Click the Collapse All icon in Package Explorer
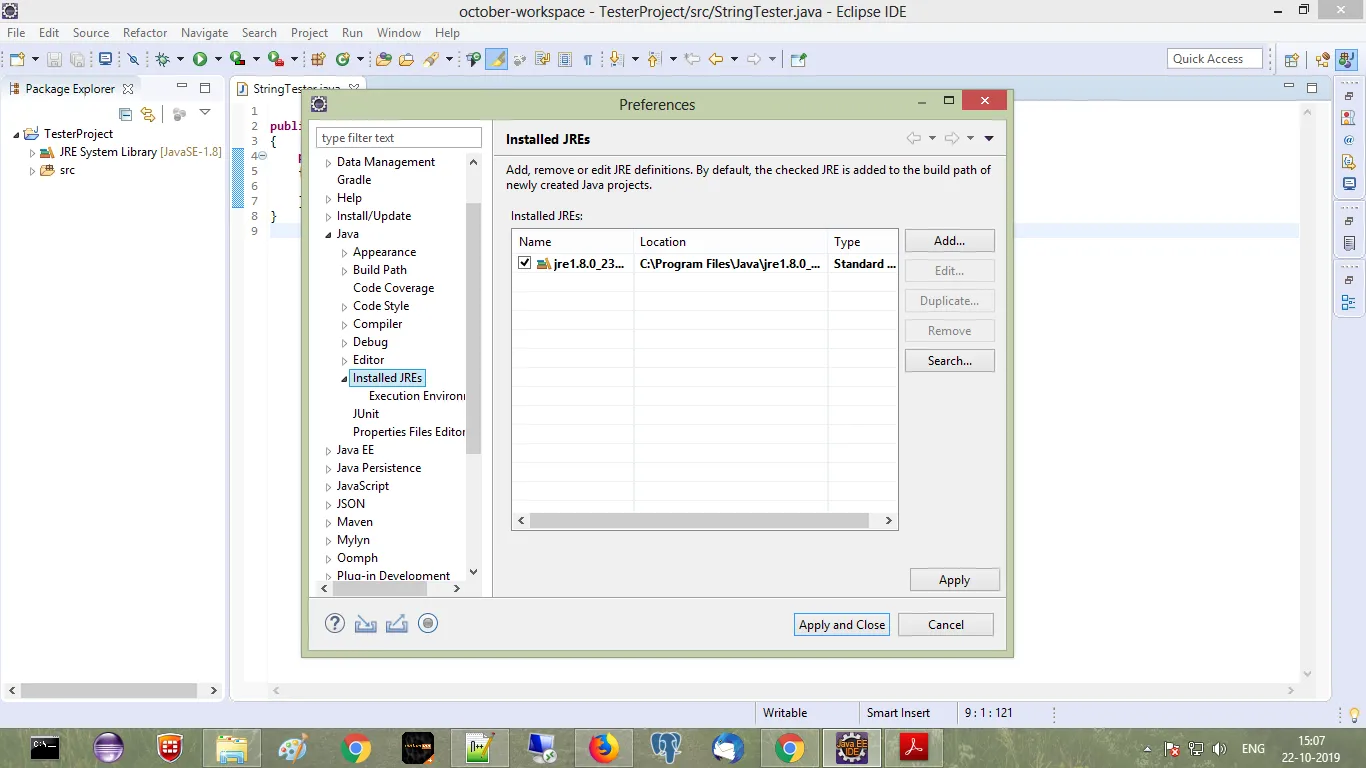The image size is (1366, 768). 126,114
